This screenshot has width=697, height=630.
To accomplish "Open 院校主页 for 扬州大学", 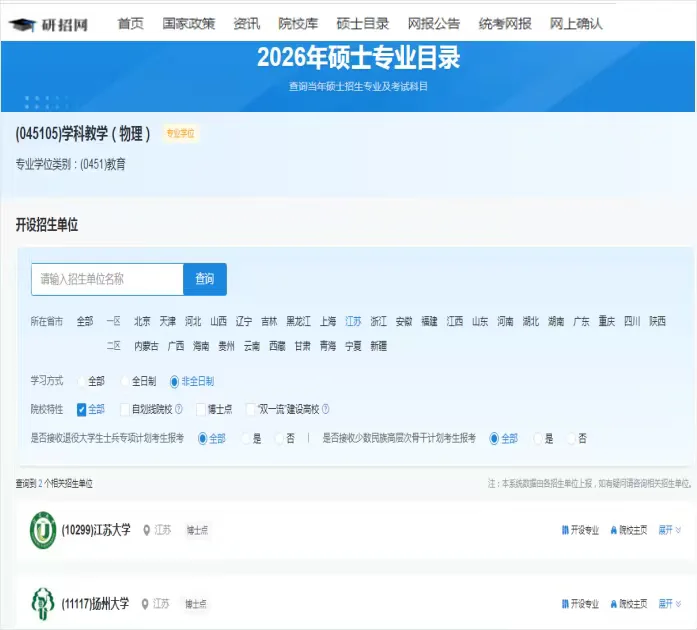I will coord(629,604).
